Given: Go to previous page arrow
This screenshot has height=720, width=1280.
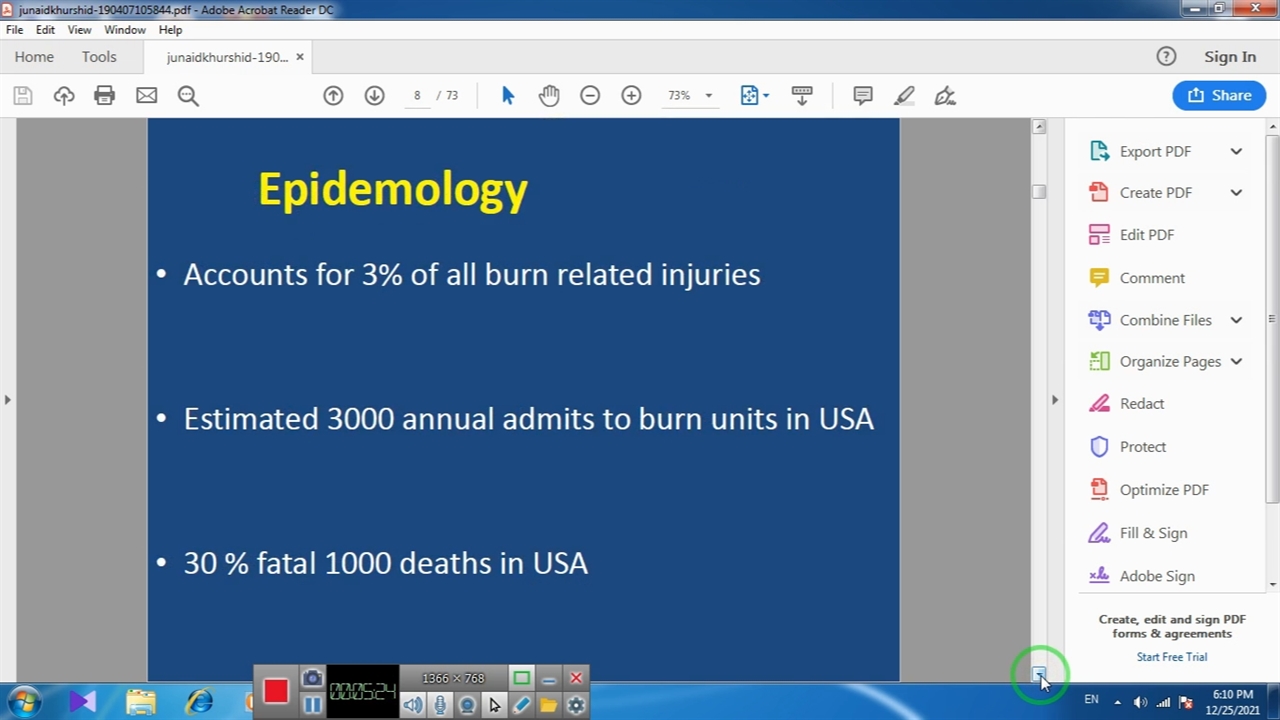Looking at the screenshot, I should point(333,96).
